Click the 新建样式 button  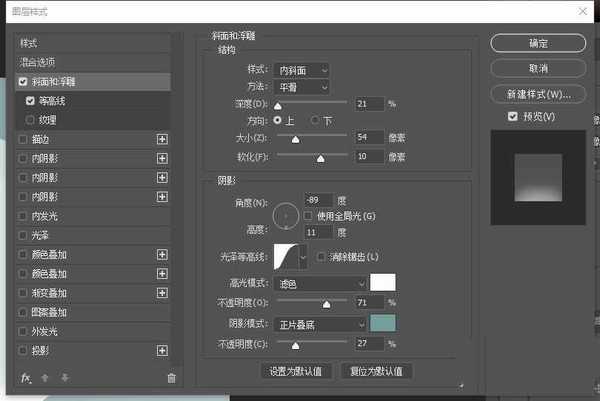click(x=537, y=95)
